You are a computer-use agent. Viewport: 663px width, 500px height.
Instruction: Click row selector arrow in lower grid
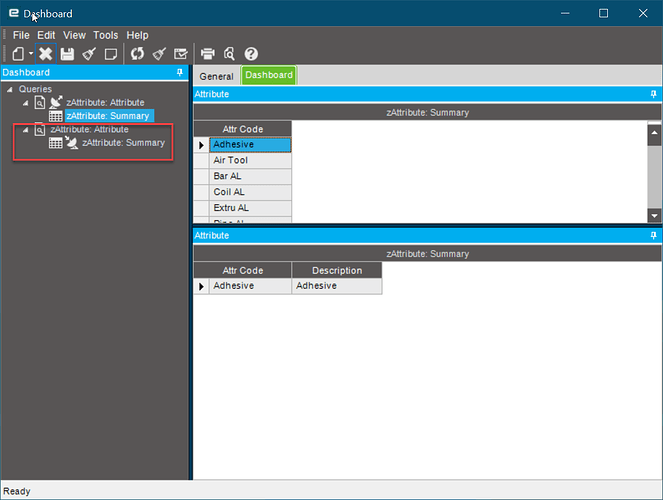[x=201, y=286]
